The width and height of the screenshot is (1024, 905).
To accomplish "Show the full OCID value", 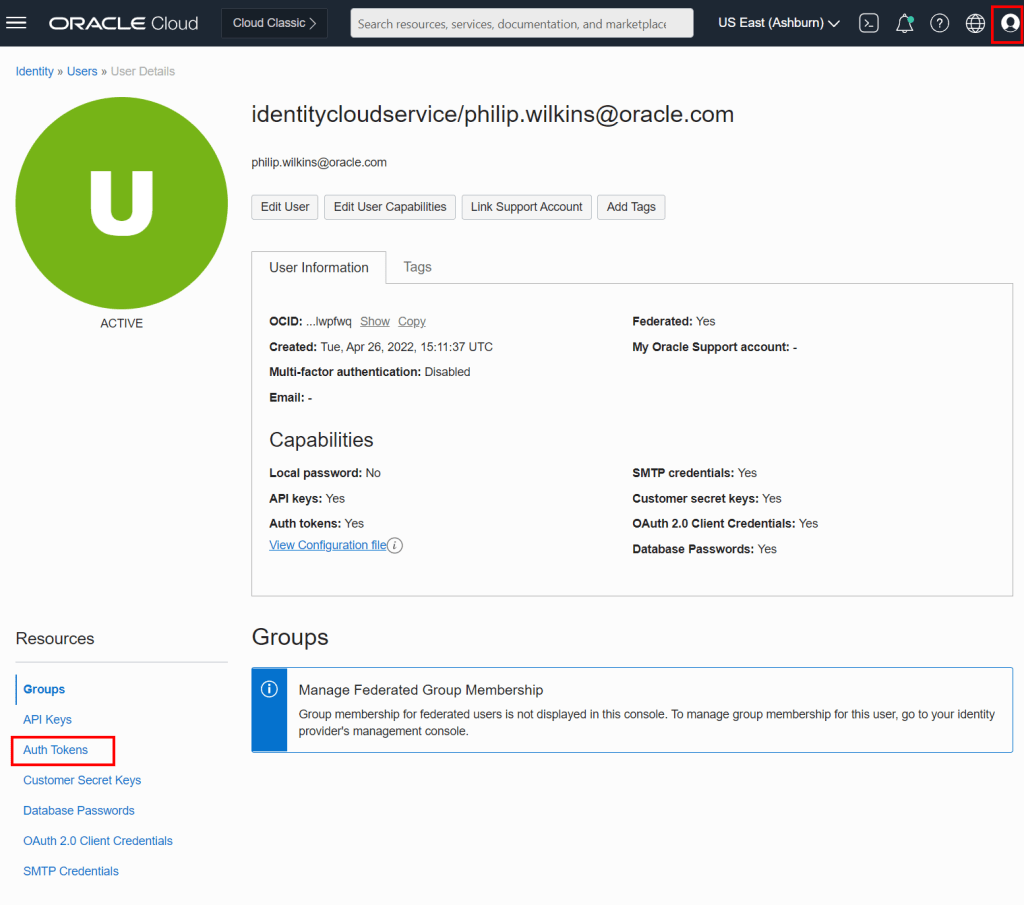I will click(375, 322).
